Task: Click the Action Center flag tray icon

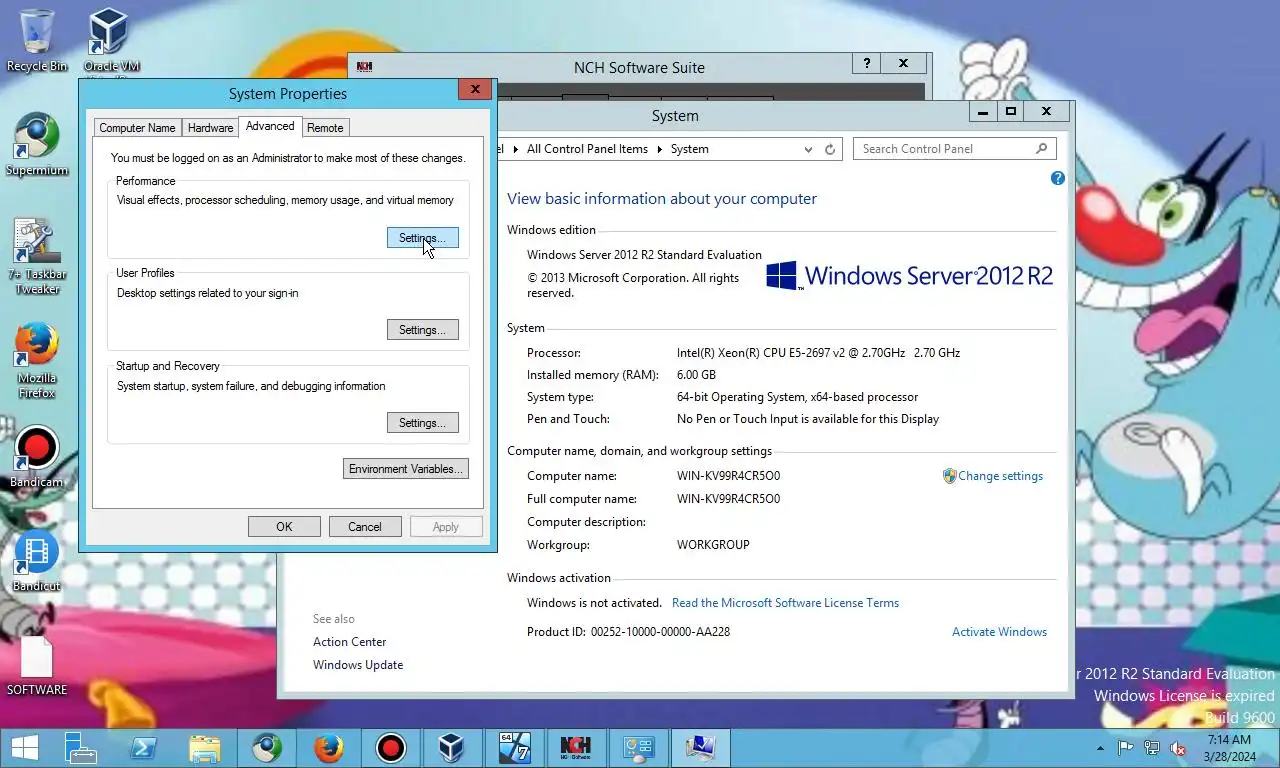Action: [1126, 748]
